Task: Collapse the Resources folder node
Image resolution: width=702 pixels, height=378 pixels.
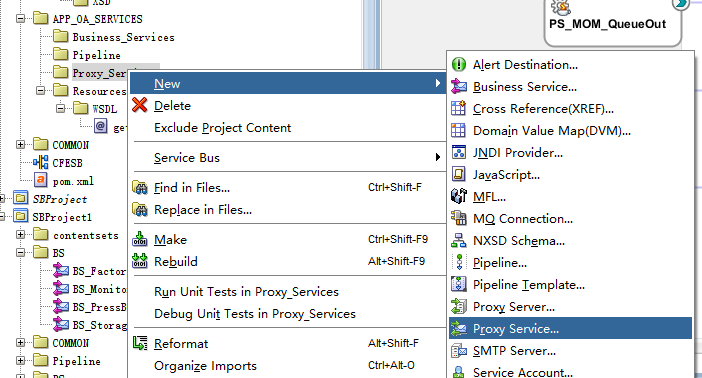Action: pyautogui.click(x=41, y=90)
